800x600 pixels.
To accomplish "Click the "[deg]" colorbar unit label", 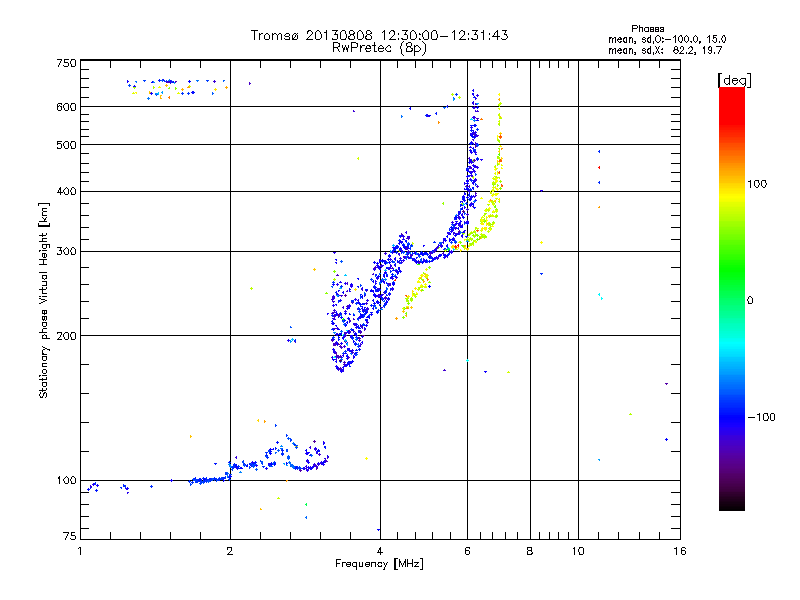I will click(x=734, y=80).
